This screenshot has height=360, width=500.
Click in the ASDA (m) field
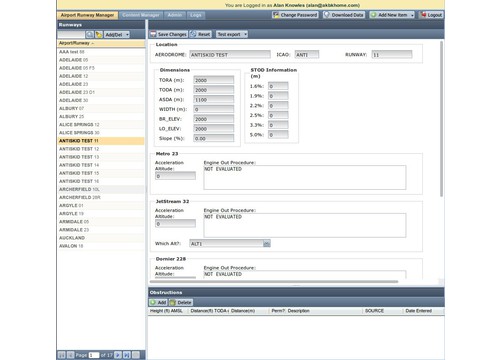click(214, 100)
